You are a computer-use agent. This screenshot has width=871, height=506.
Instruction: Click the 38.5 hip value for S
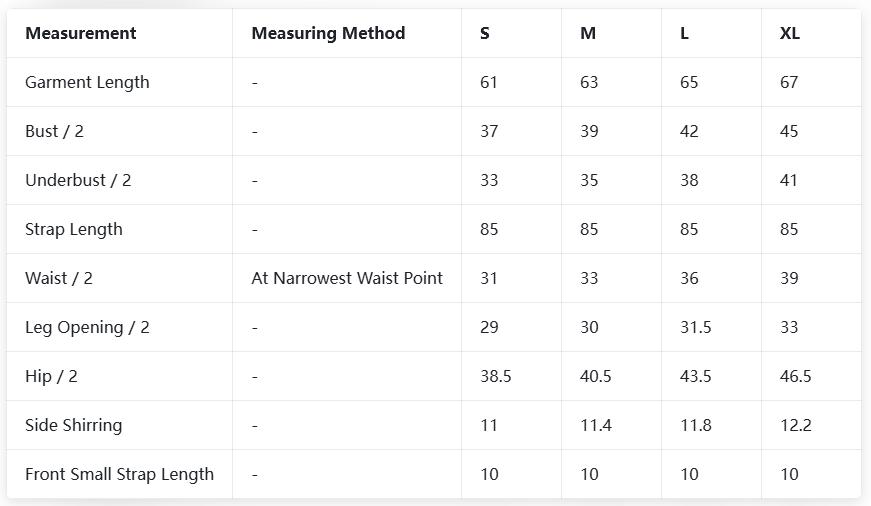click(x=495, y=376)
